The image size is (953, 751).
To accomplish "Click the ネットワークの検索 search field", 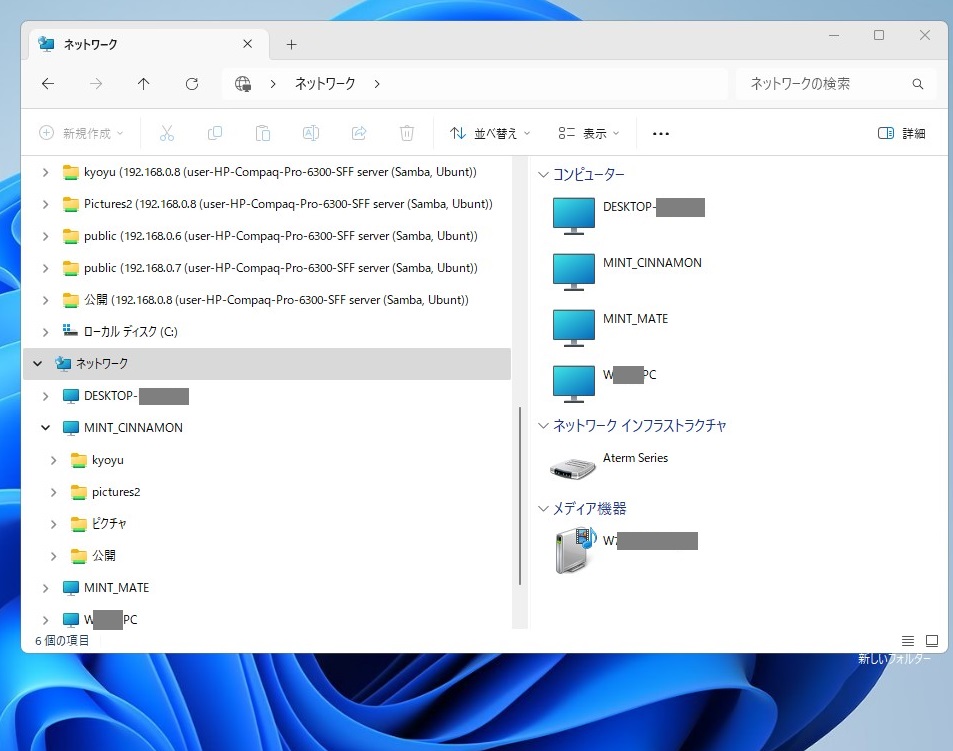I will point(825,84).
